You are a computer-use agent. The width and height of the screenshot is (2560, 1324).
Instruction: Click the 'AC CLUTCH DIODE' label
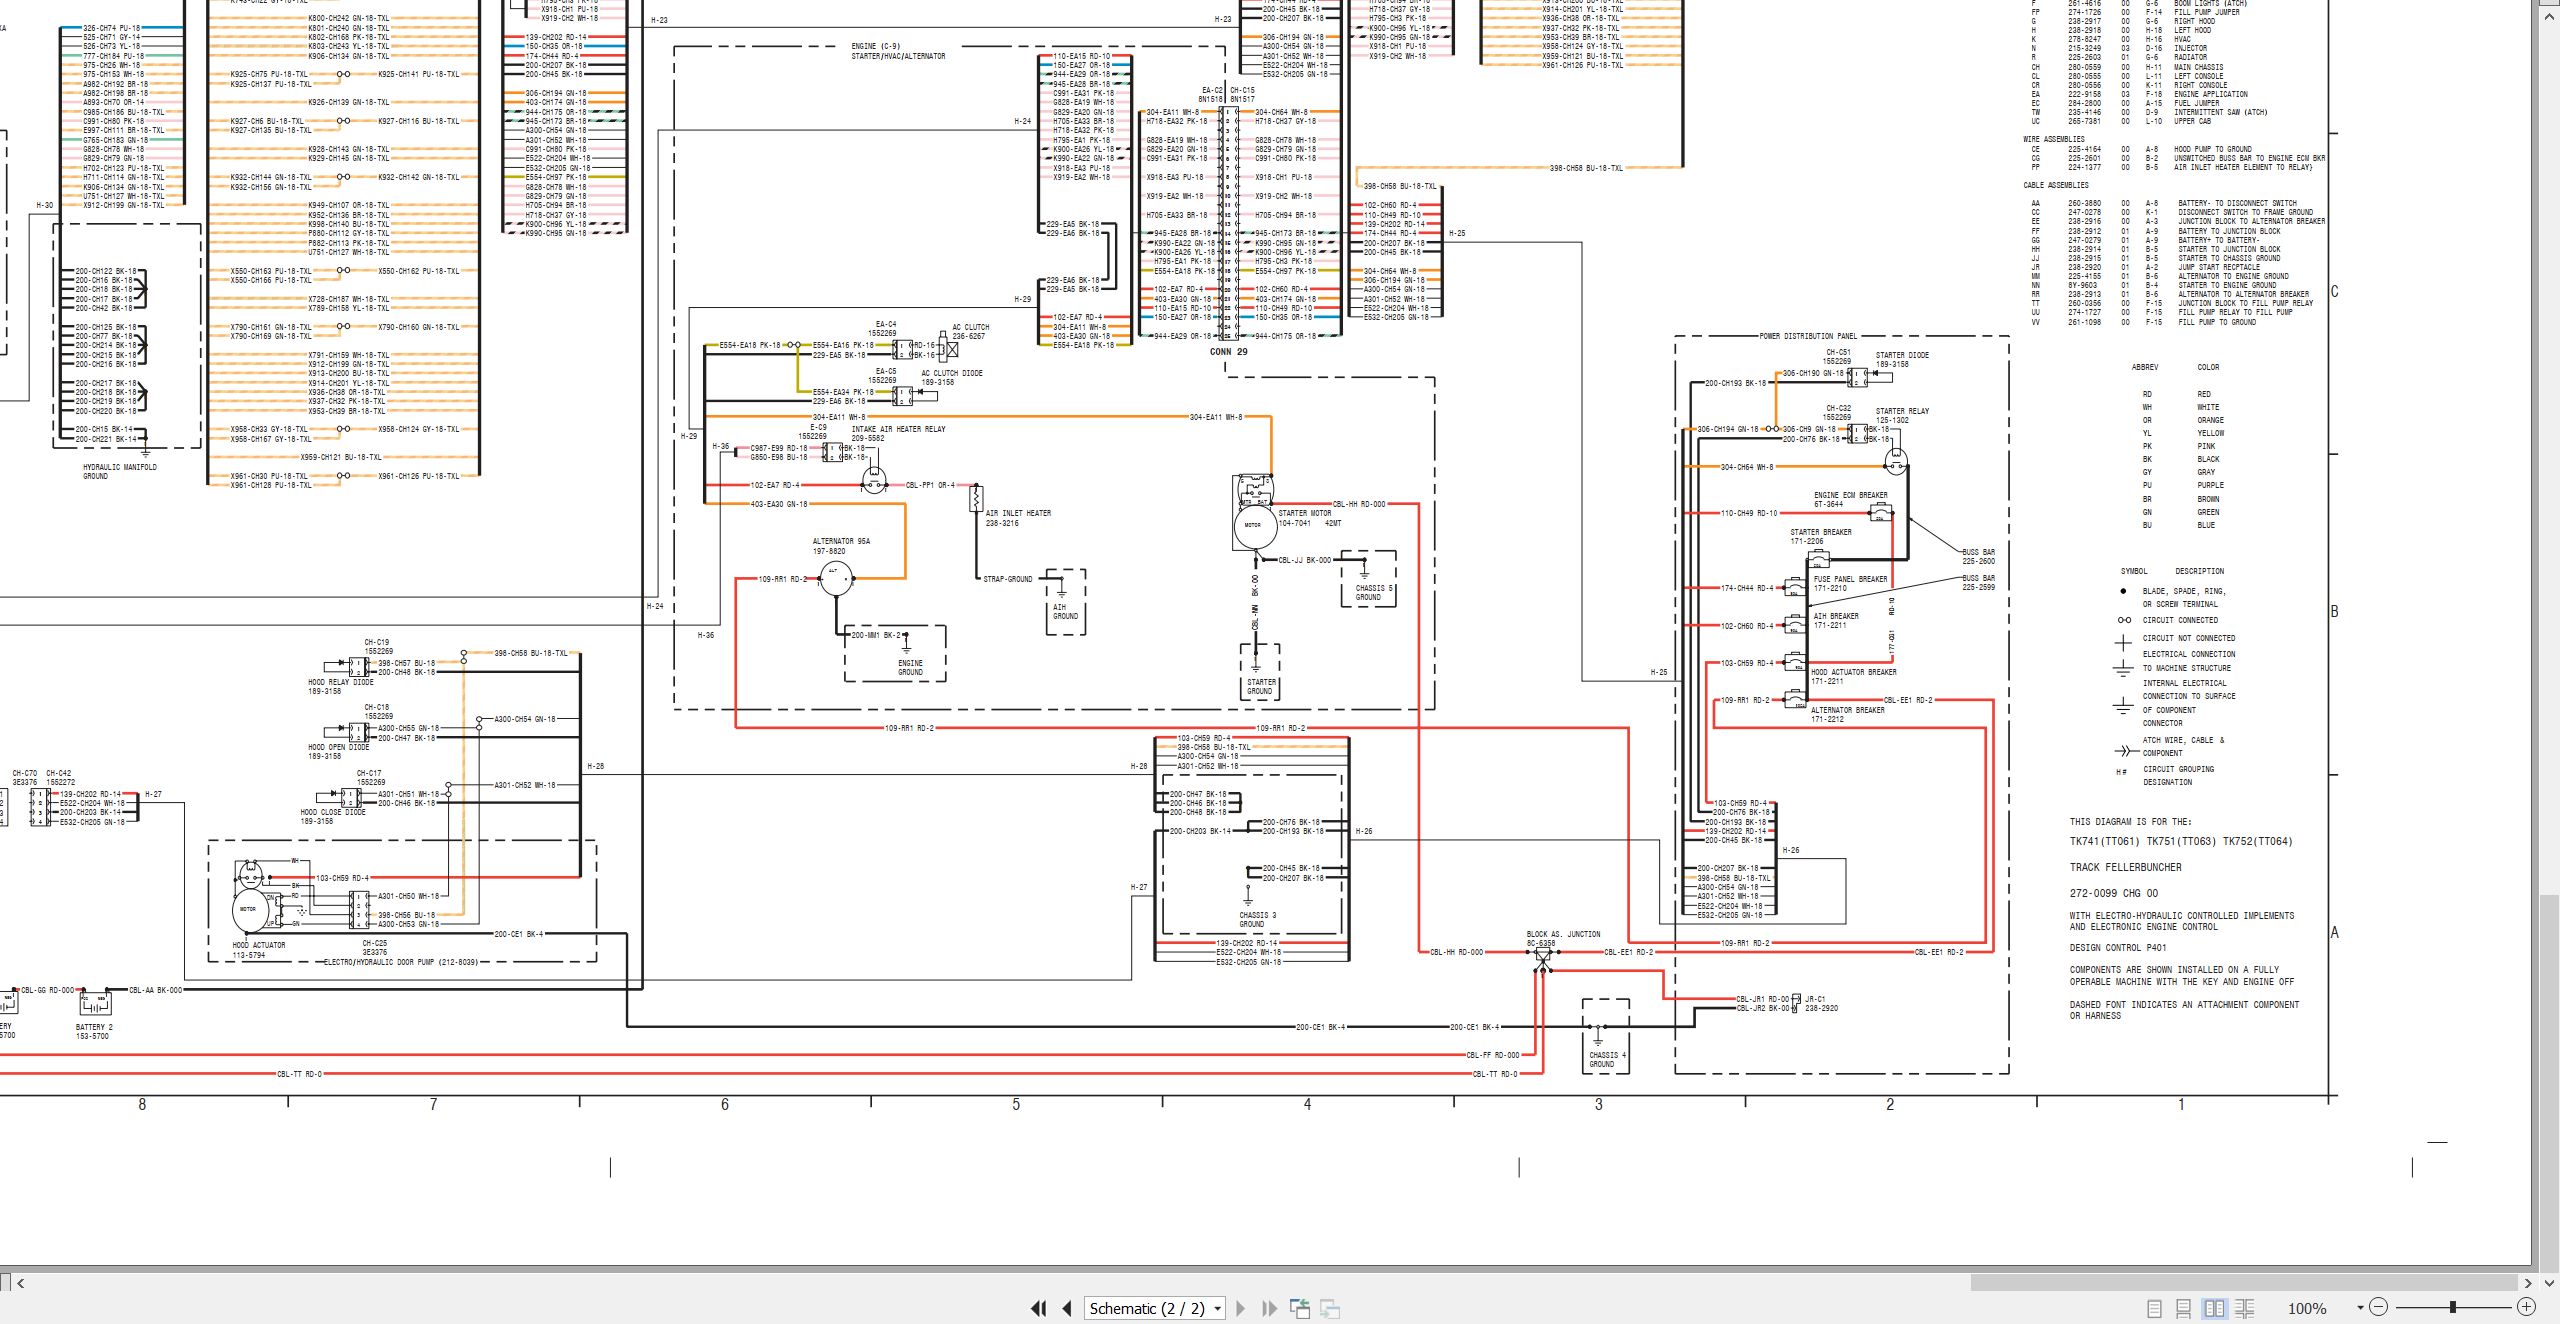(952, 373)
